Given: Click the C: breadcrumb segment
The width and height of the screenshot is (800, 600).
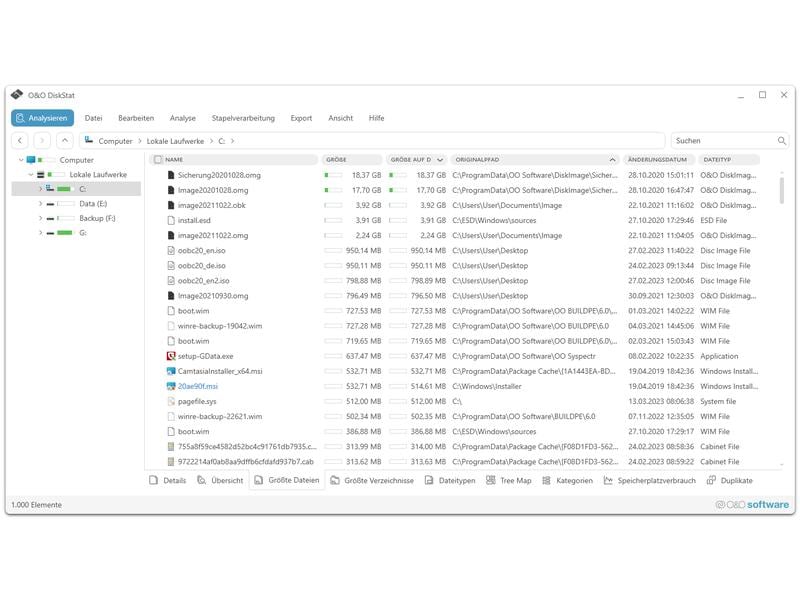Looking at the screenshot, I should (221, 141).
